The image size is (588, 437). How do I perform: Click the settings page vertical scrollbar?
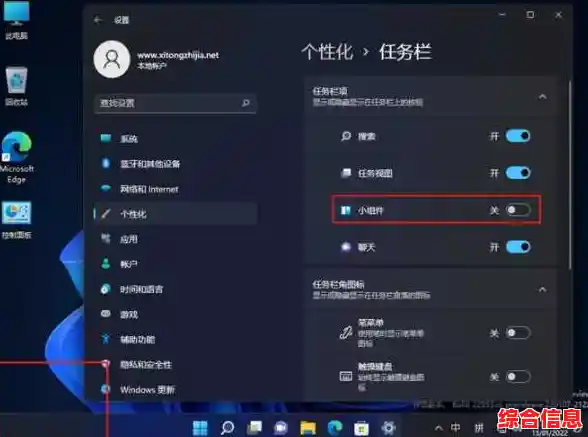click(x=570, y=174)
